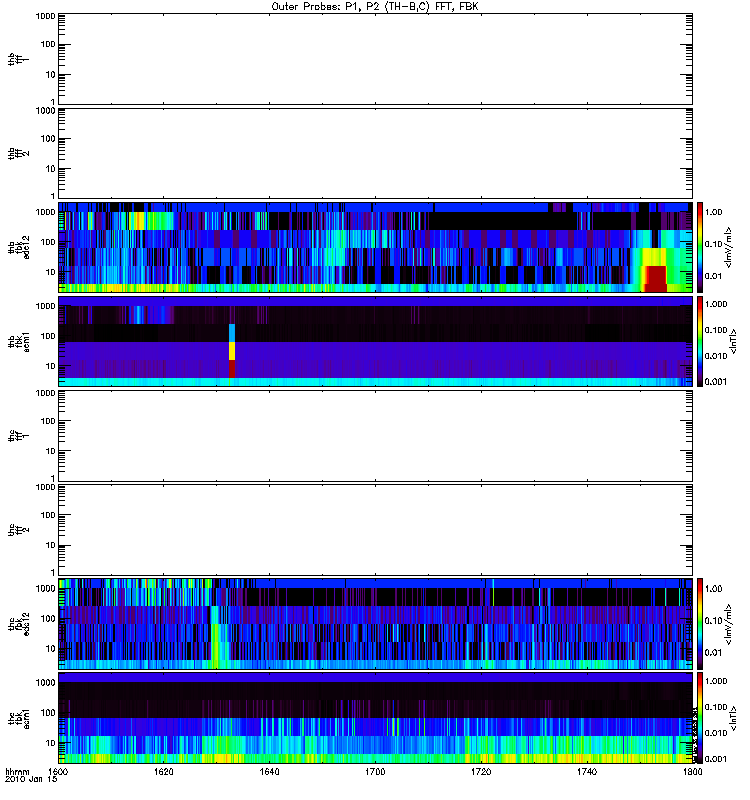Viewport: 750px width, 800px height.
Task: Click the plot title 'Outer Probes: P1, P2 (TH-B,C) FFT, FBK'
Action: 375,7
